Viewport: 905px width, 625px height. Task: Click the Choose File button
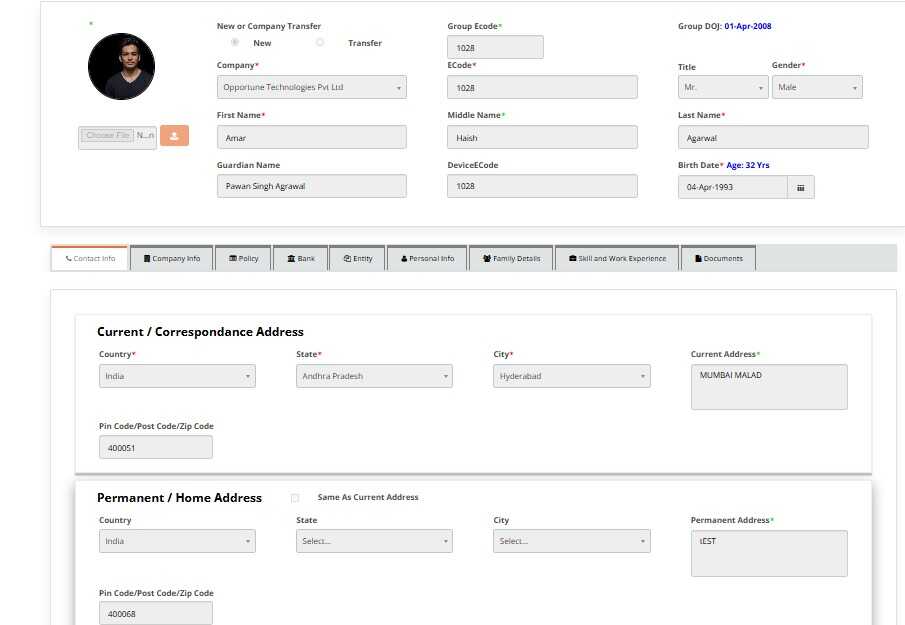108,135
